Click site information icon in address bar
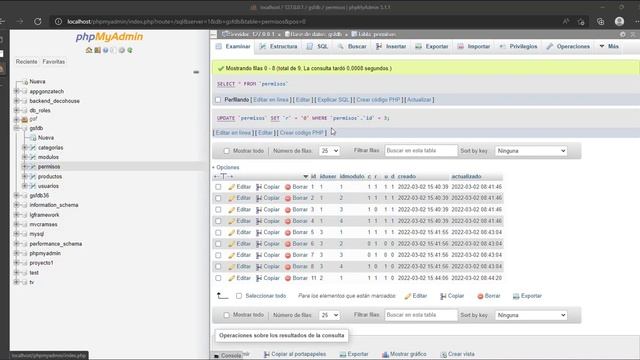 (x=58, y=21)
